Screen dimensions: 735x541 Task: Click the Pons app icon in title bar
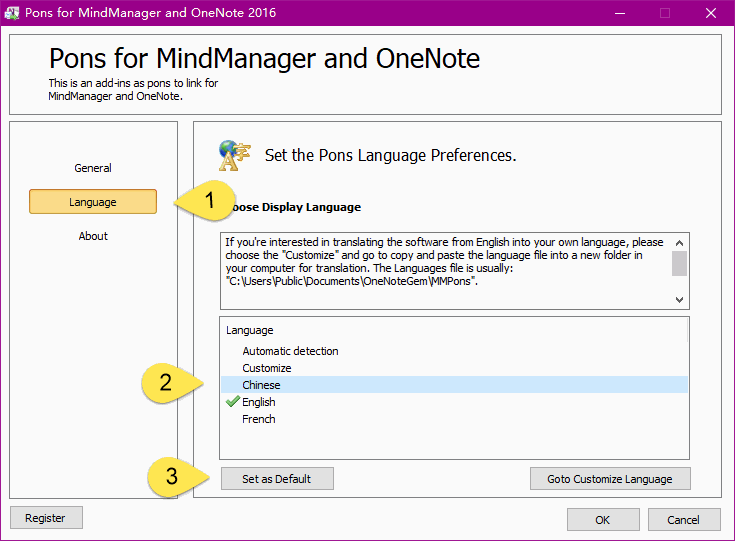pos(12,13)
